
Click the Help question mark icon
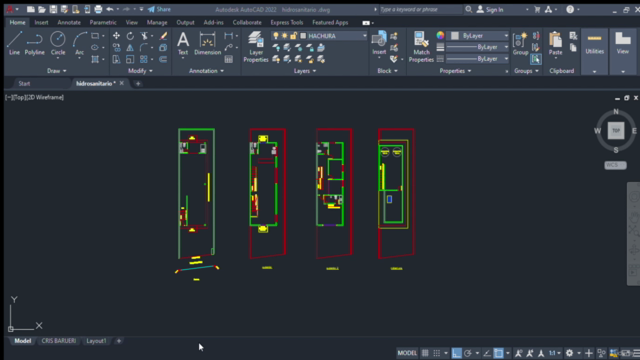tap(570, 9)
